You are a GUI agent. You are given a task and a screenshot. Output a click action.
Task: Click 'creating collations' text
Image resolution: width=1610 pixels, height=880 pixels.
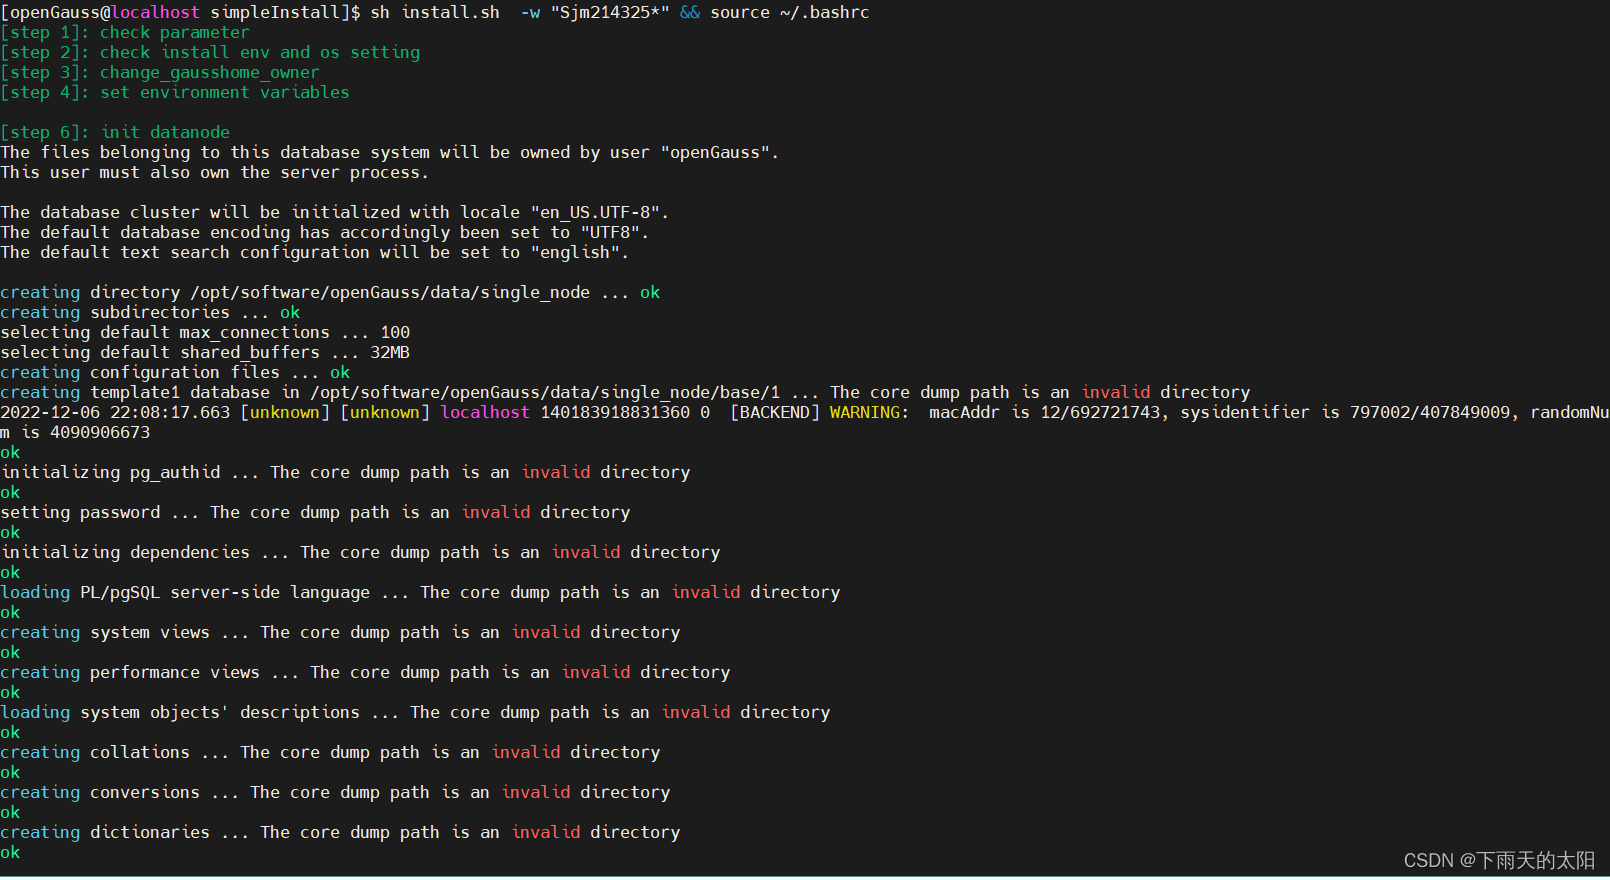point(95,752)
